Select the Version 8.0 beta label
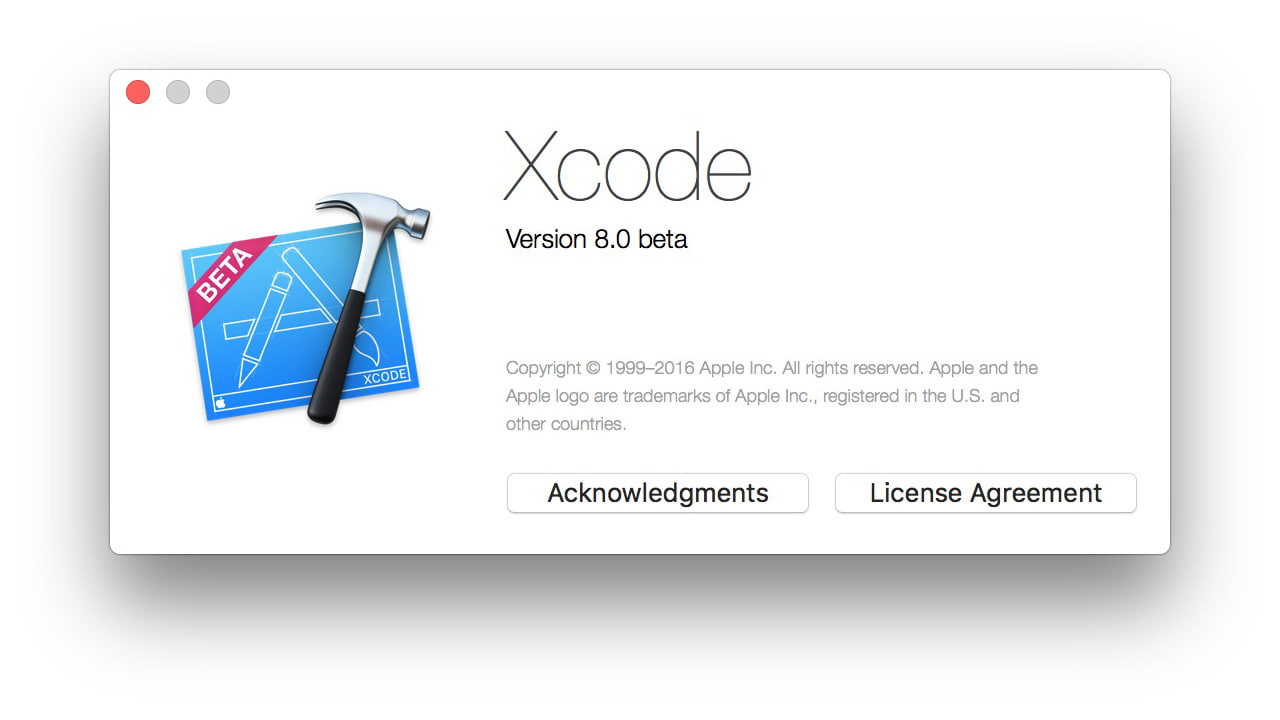The image size is (1280, 720). point(596,239)
